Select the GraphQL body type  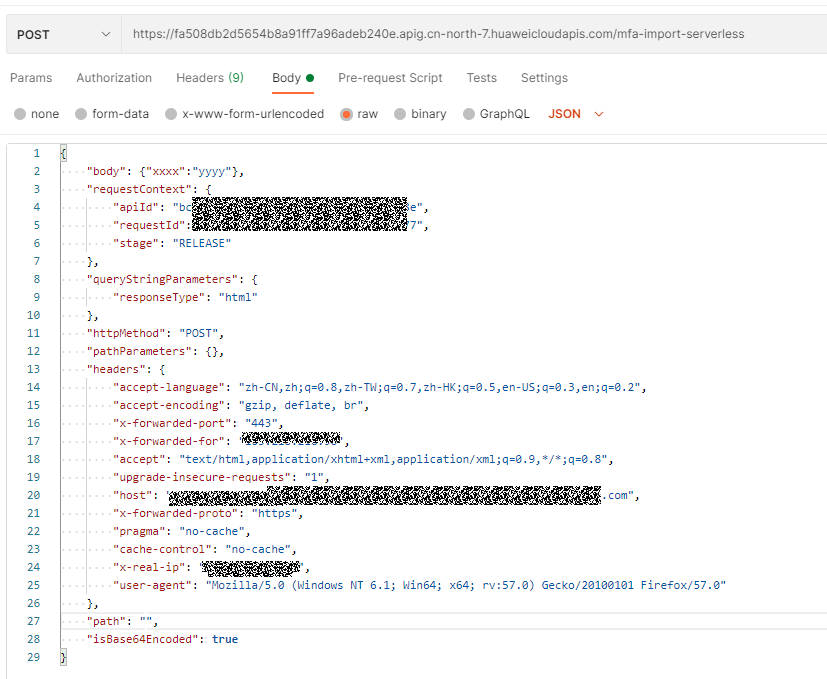469,114
